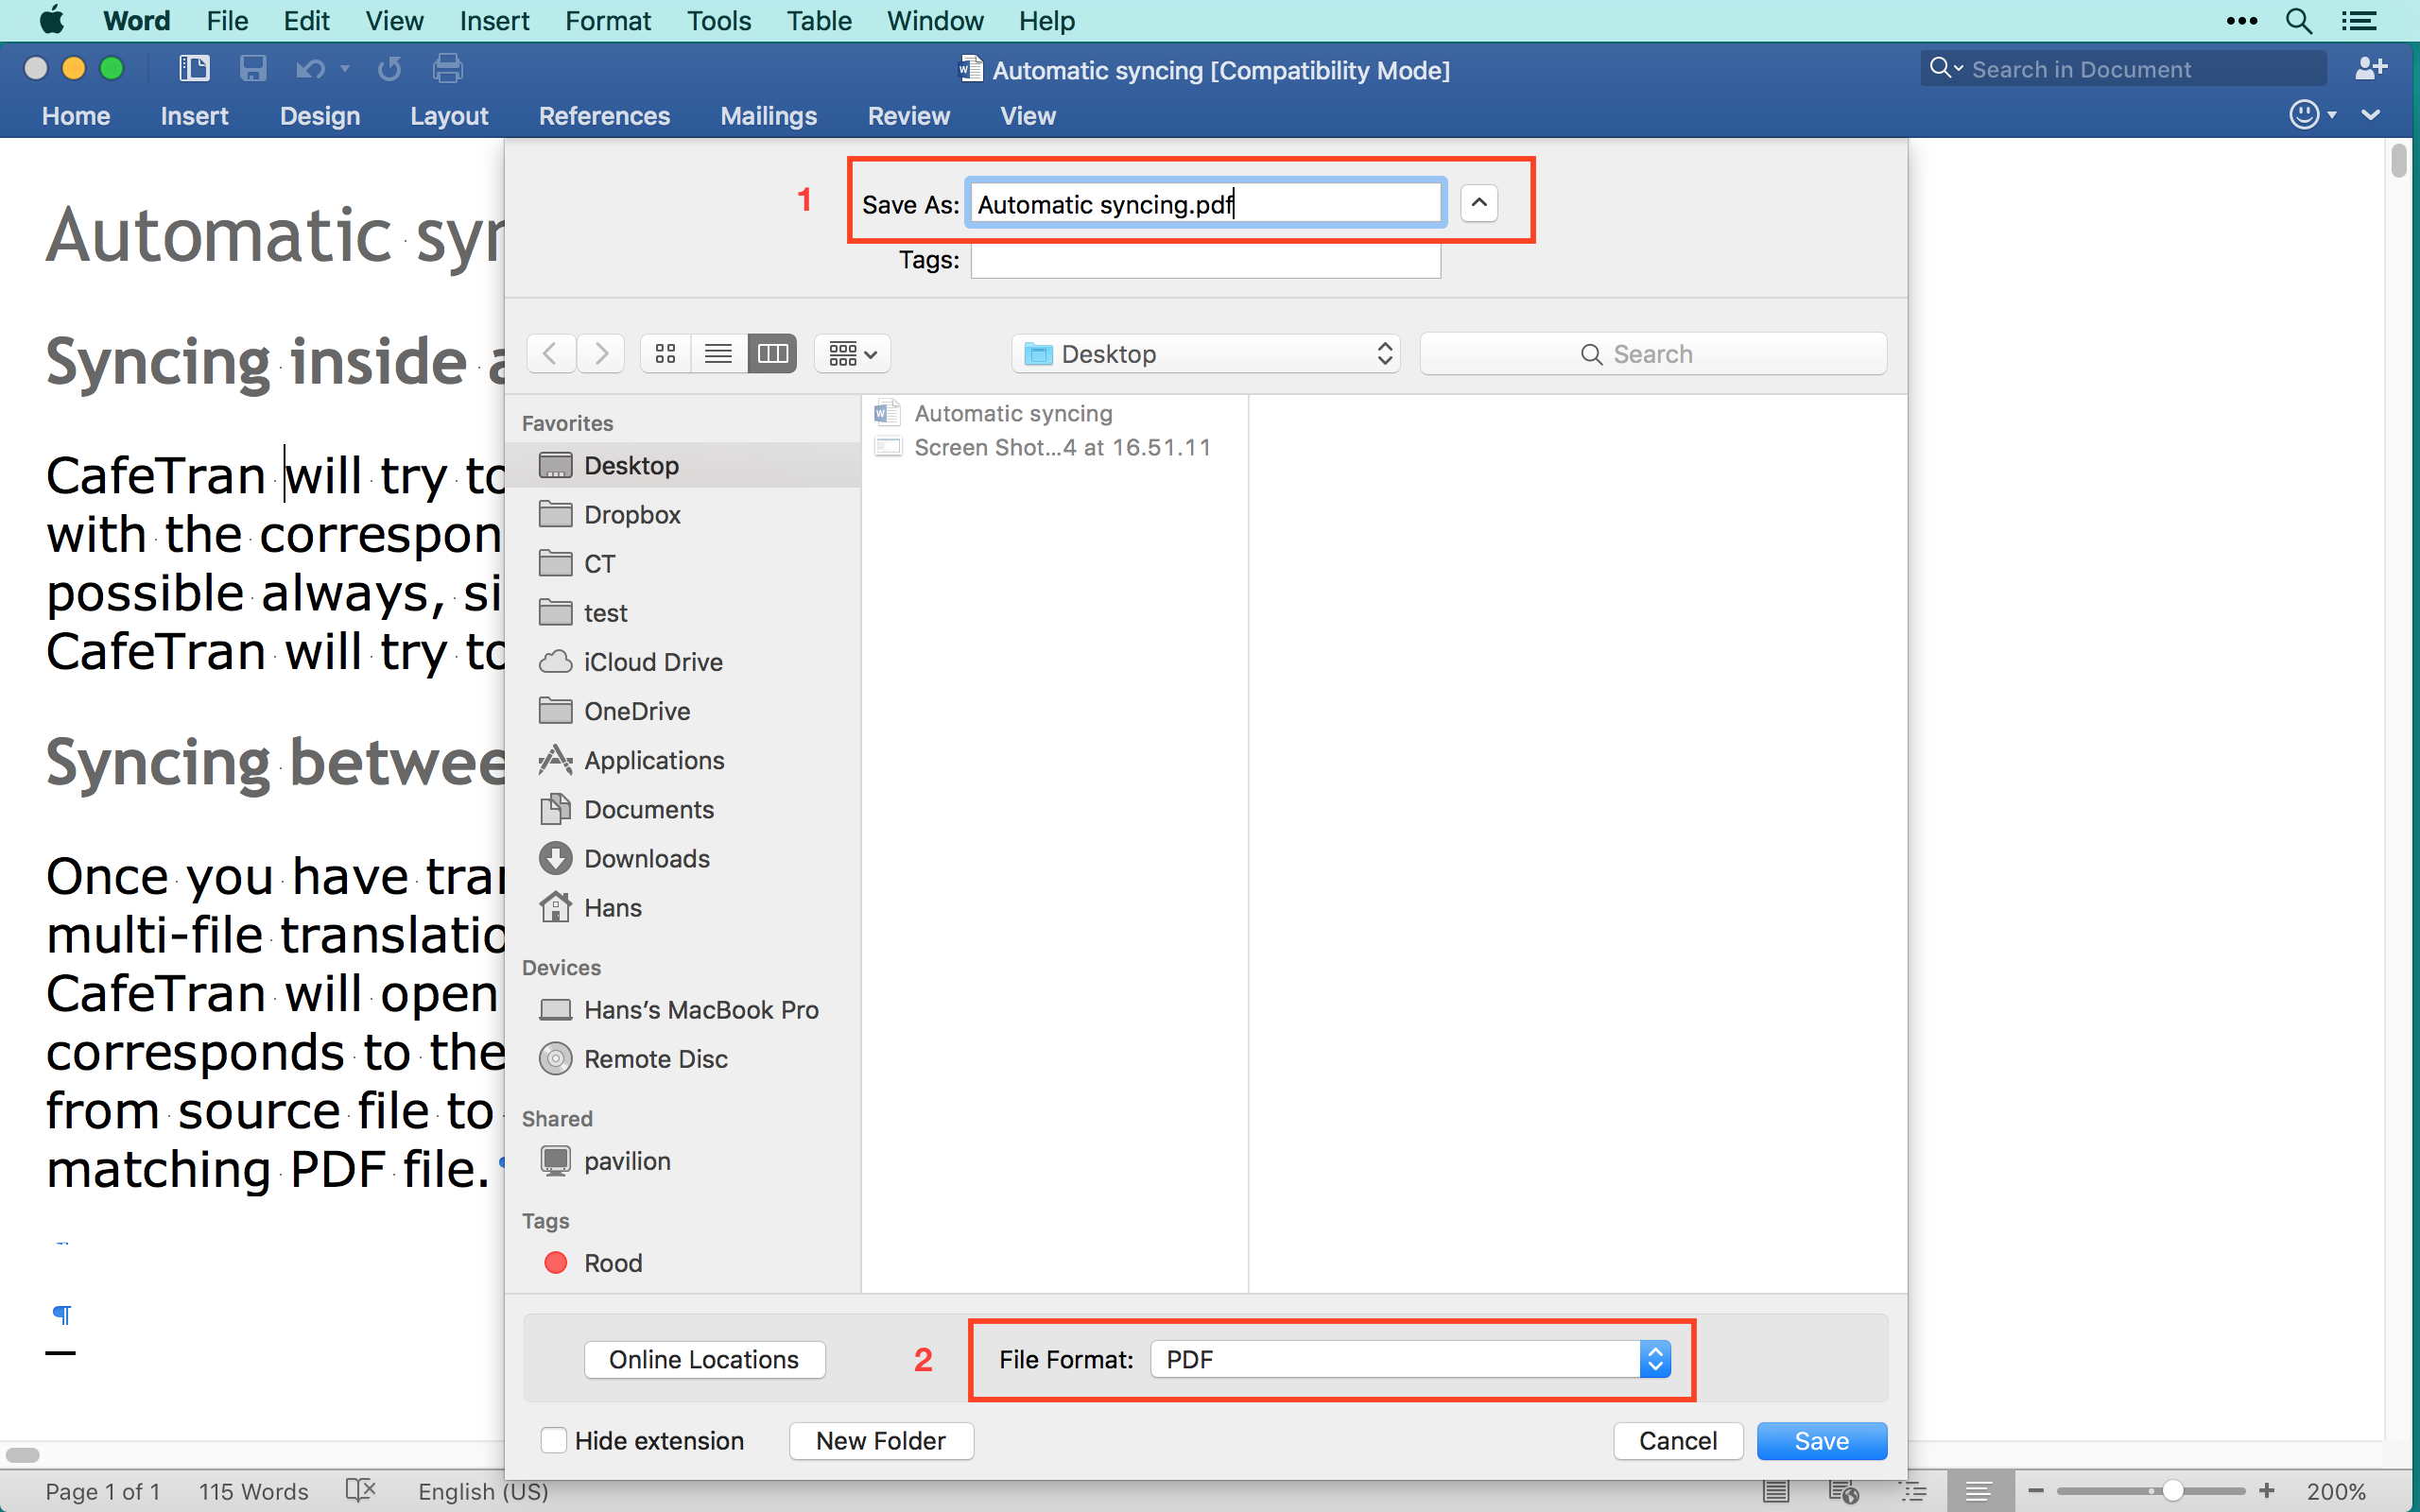
Task: Click the Print icon in title bar
Action: pyautogui.click(x=447, y=69)
